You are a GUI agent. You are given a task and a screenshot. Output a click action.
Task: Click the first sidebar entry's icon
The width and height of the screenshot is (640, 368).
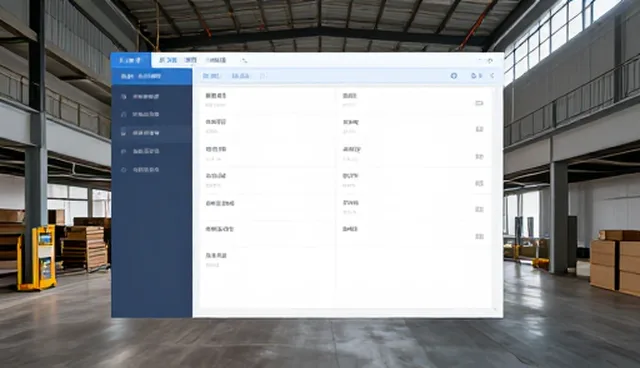[124, 97]
